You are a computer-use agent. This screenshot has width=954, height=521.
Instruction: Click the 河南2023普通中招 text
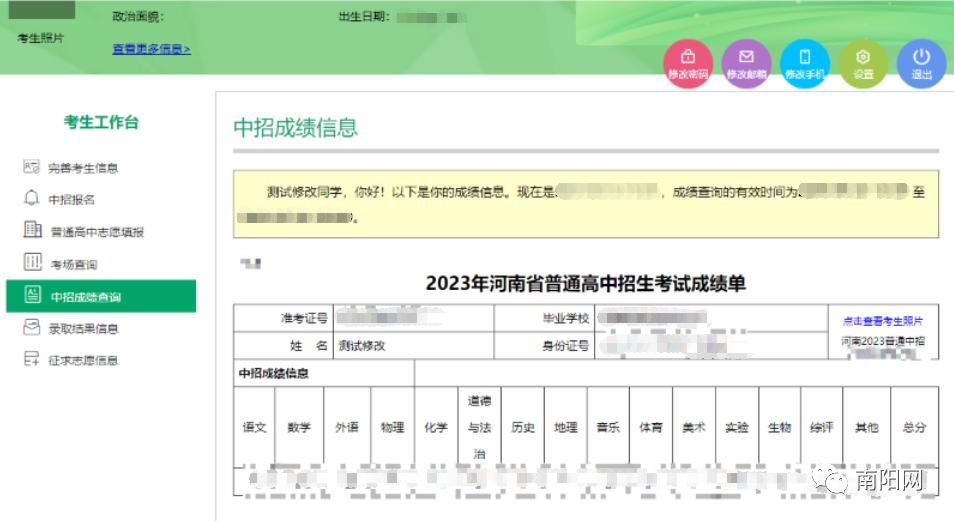883,341
